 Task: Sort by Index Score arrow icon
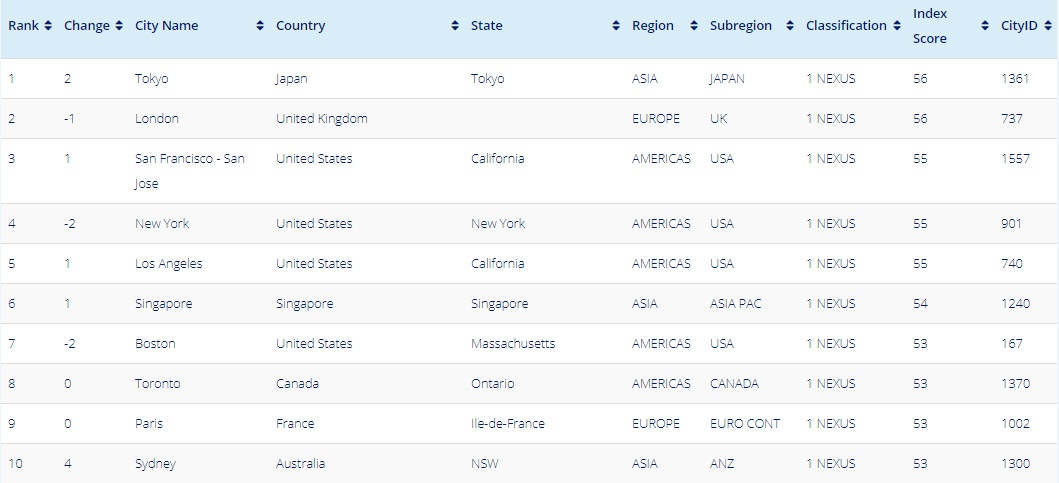[x=985, y=26]
